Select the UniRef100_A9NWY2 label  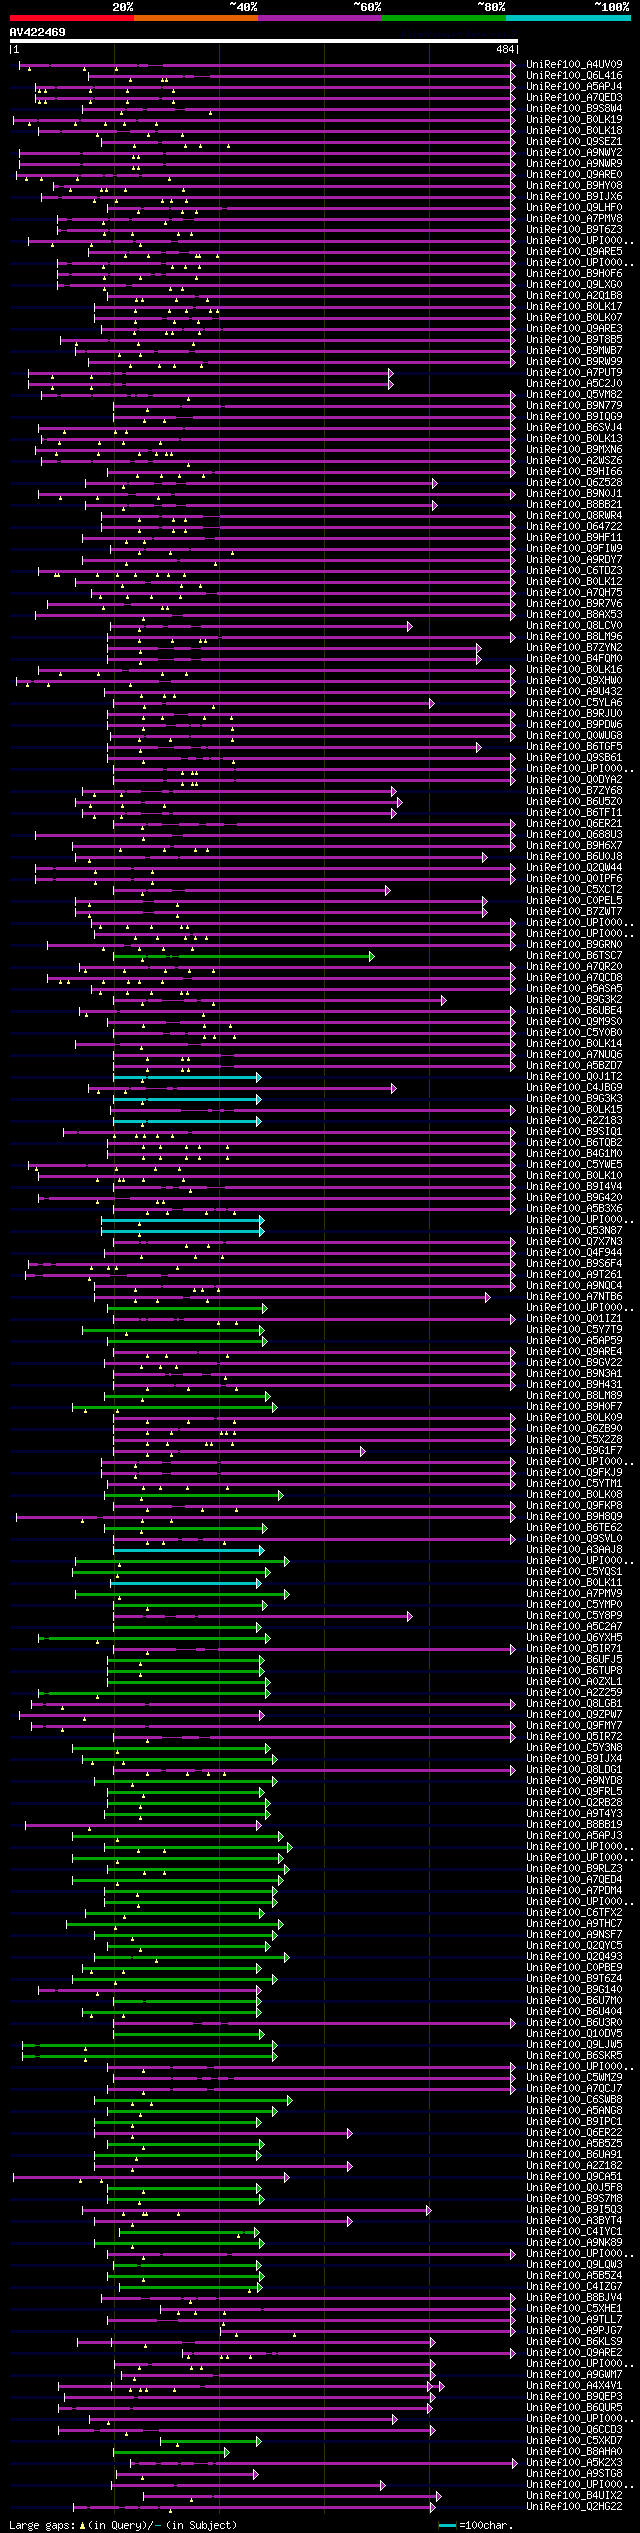coord(574,153)
